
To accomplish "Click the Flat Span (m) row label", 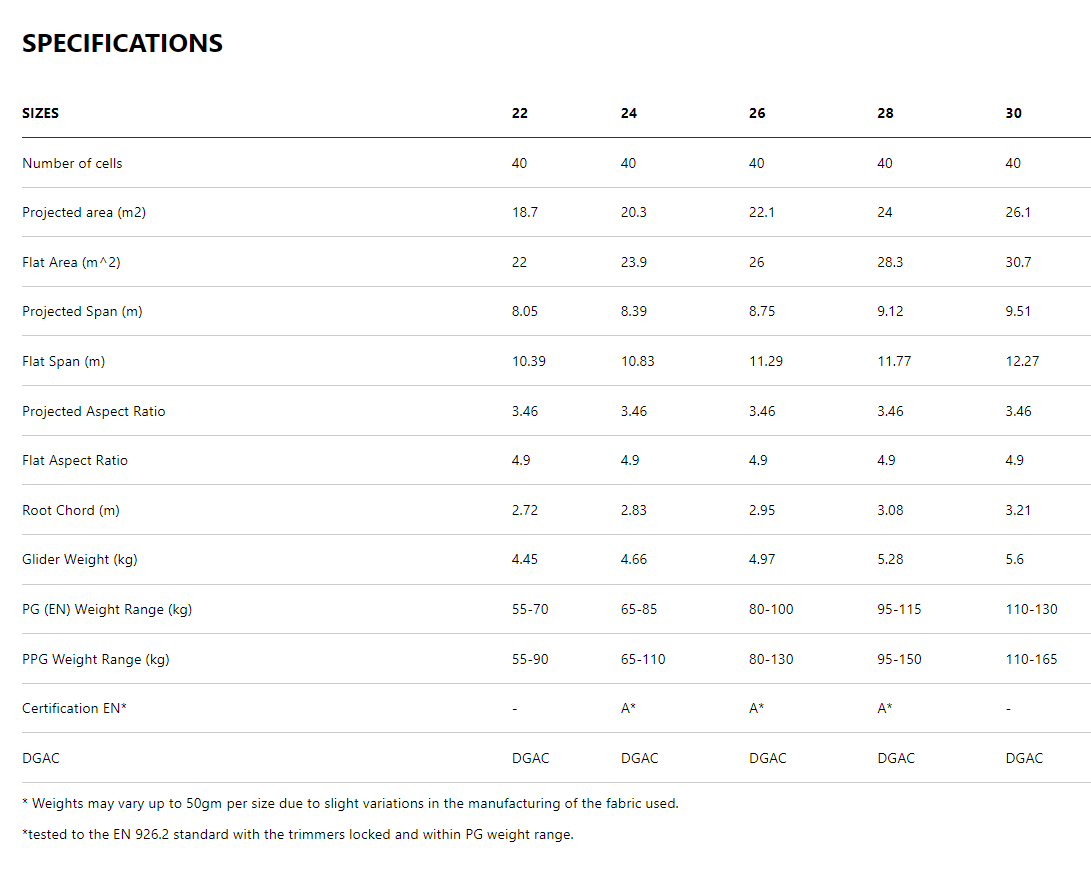I will (64, 361).
